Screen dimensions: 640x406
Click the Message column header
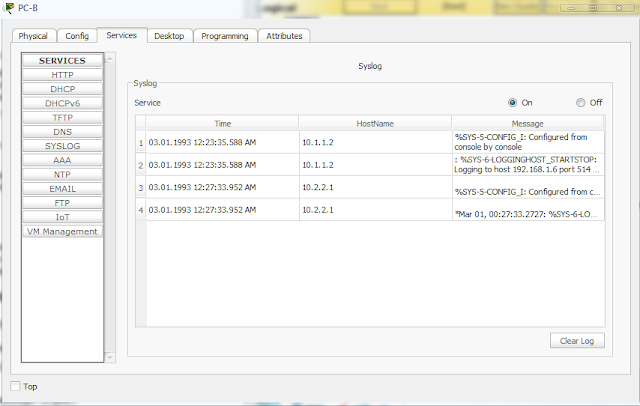[x=527, y=124]
